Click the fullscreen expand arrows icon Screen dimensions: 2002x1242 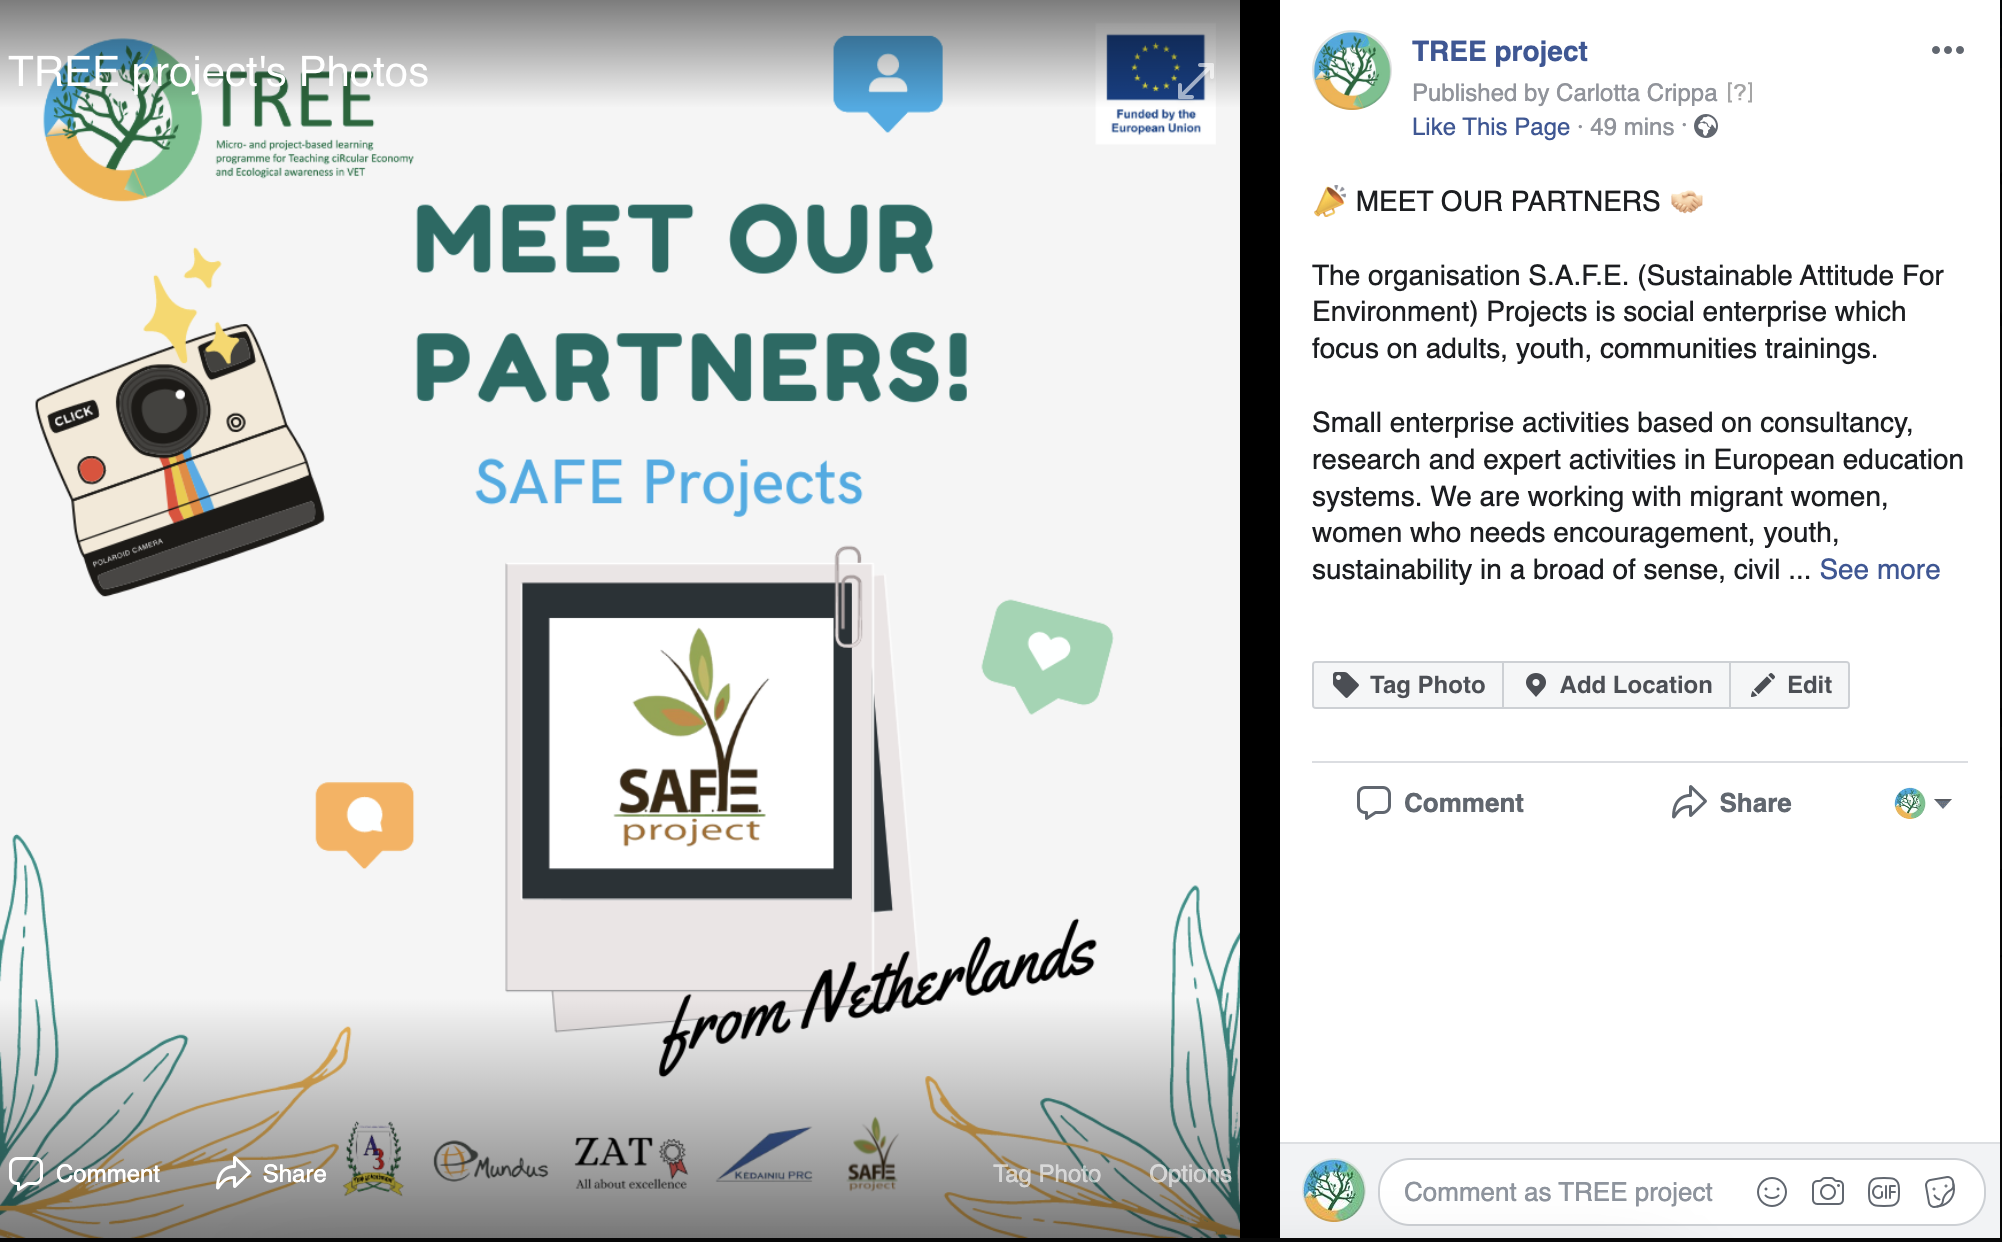1195,81
